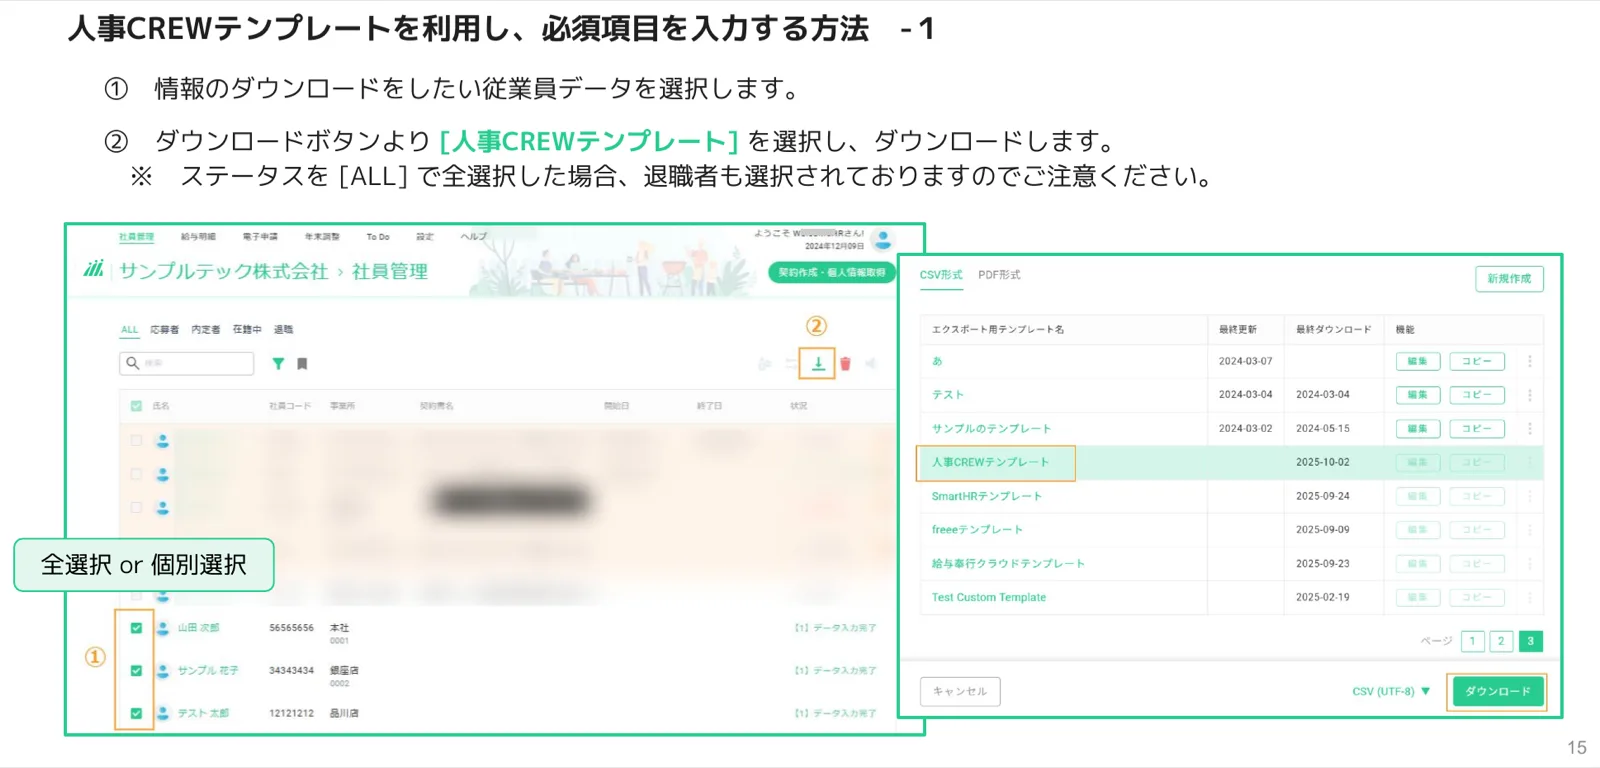Screen dimensions: 1600x768
Task: Open employee サンプル 花子 name link
Action: [x=208, y=671]
